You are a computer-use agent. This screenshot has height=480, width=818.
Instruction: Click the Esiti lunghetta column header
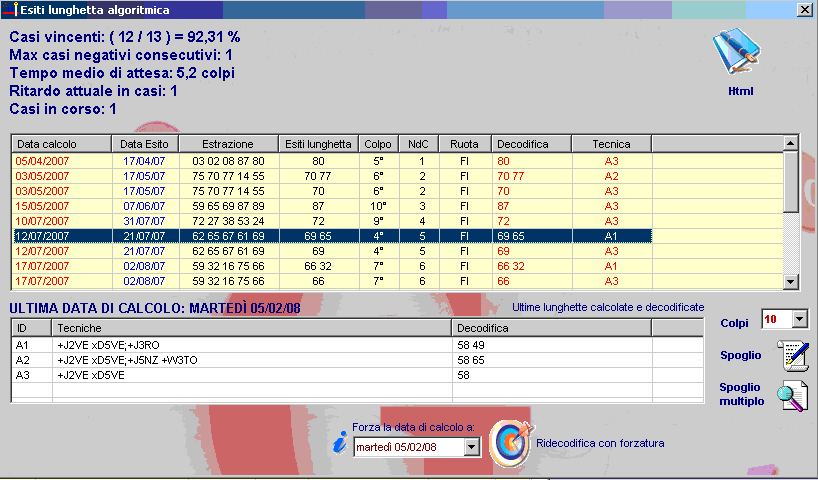coord(318,144)
